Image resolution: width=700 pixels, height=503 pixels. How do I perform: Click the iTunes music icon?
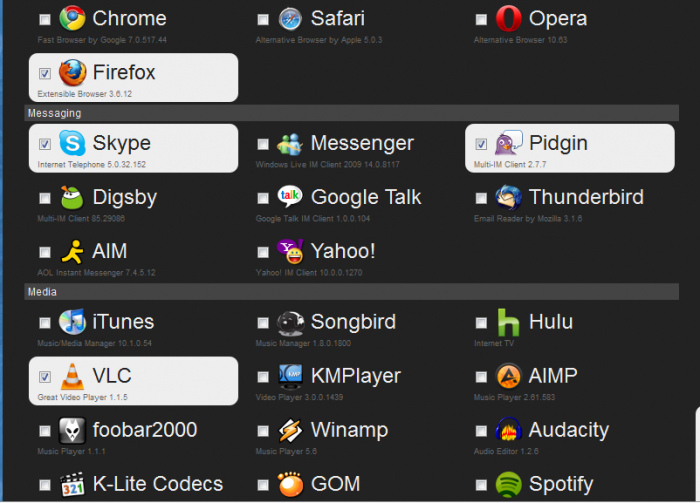70,322
